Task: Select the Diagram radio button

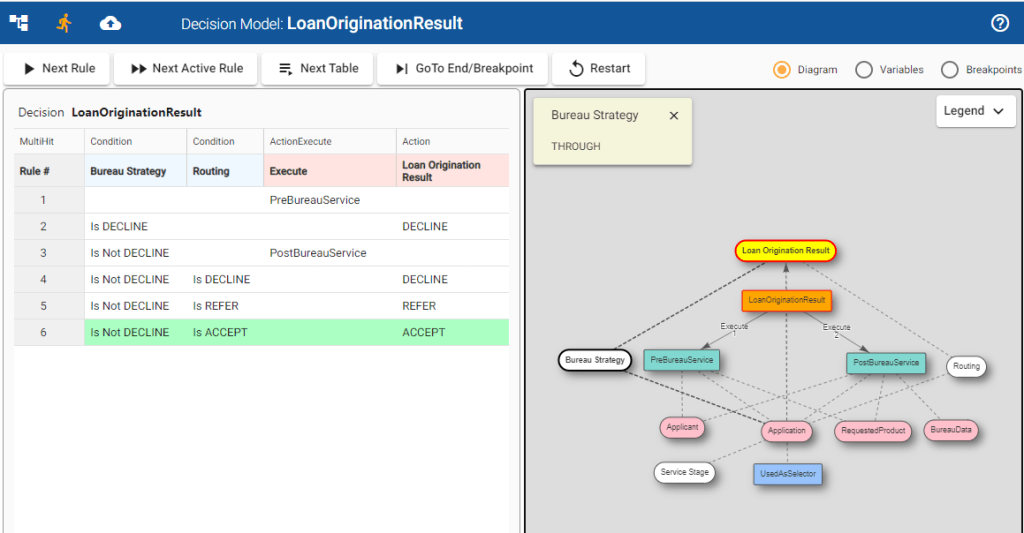Action: pos(782,70)
